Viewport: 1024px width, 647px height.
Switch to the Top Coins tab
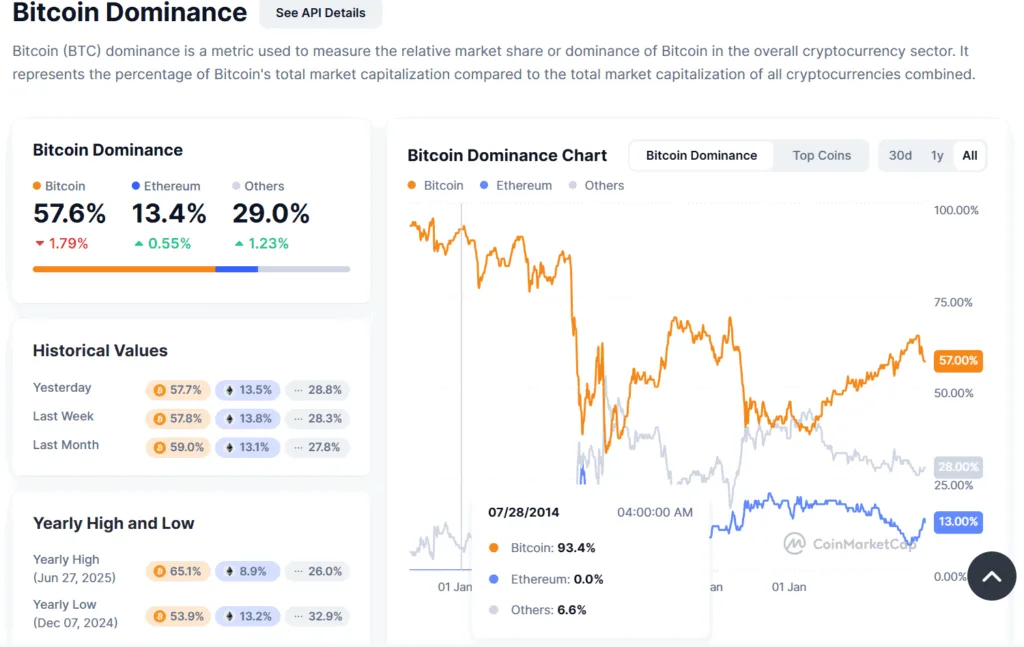821,155
